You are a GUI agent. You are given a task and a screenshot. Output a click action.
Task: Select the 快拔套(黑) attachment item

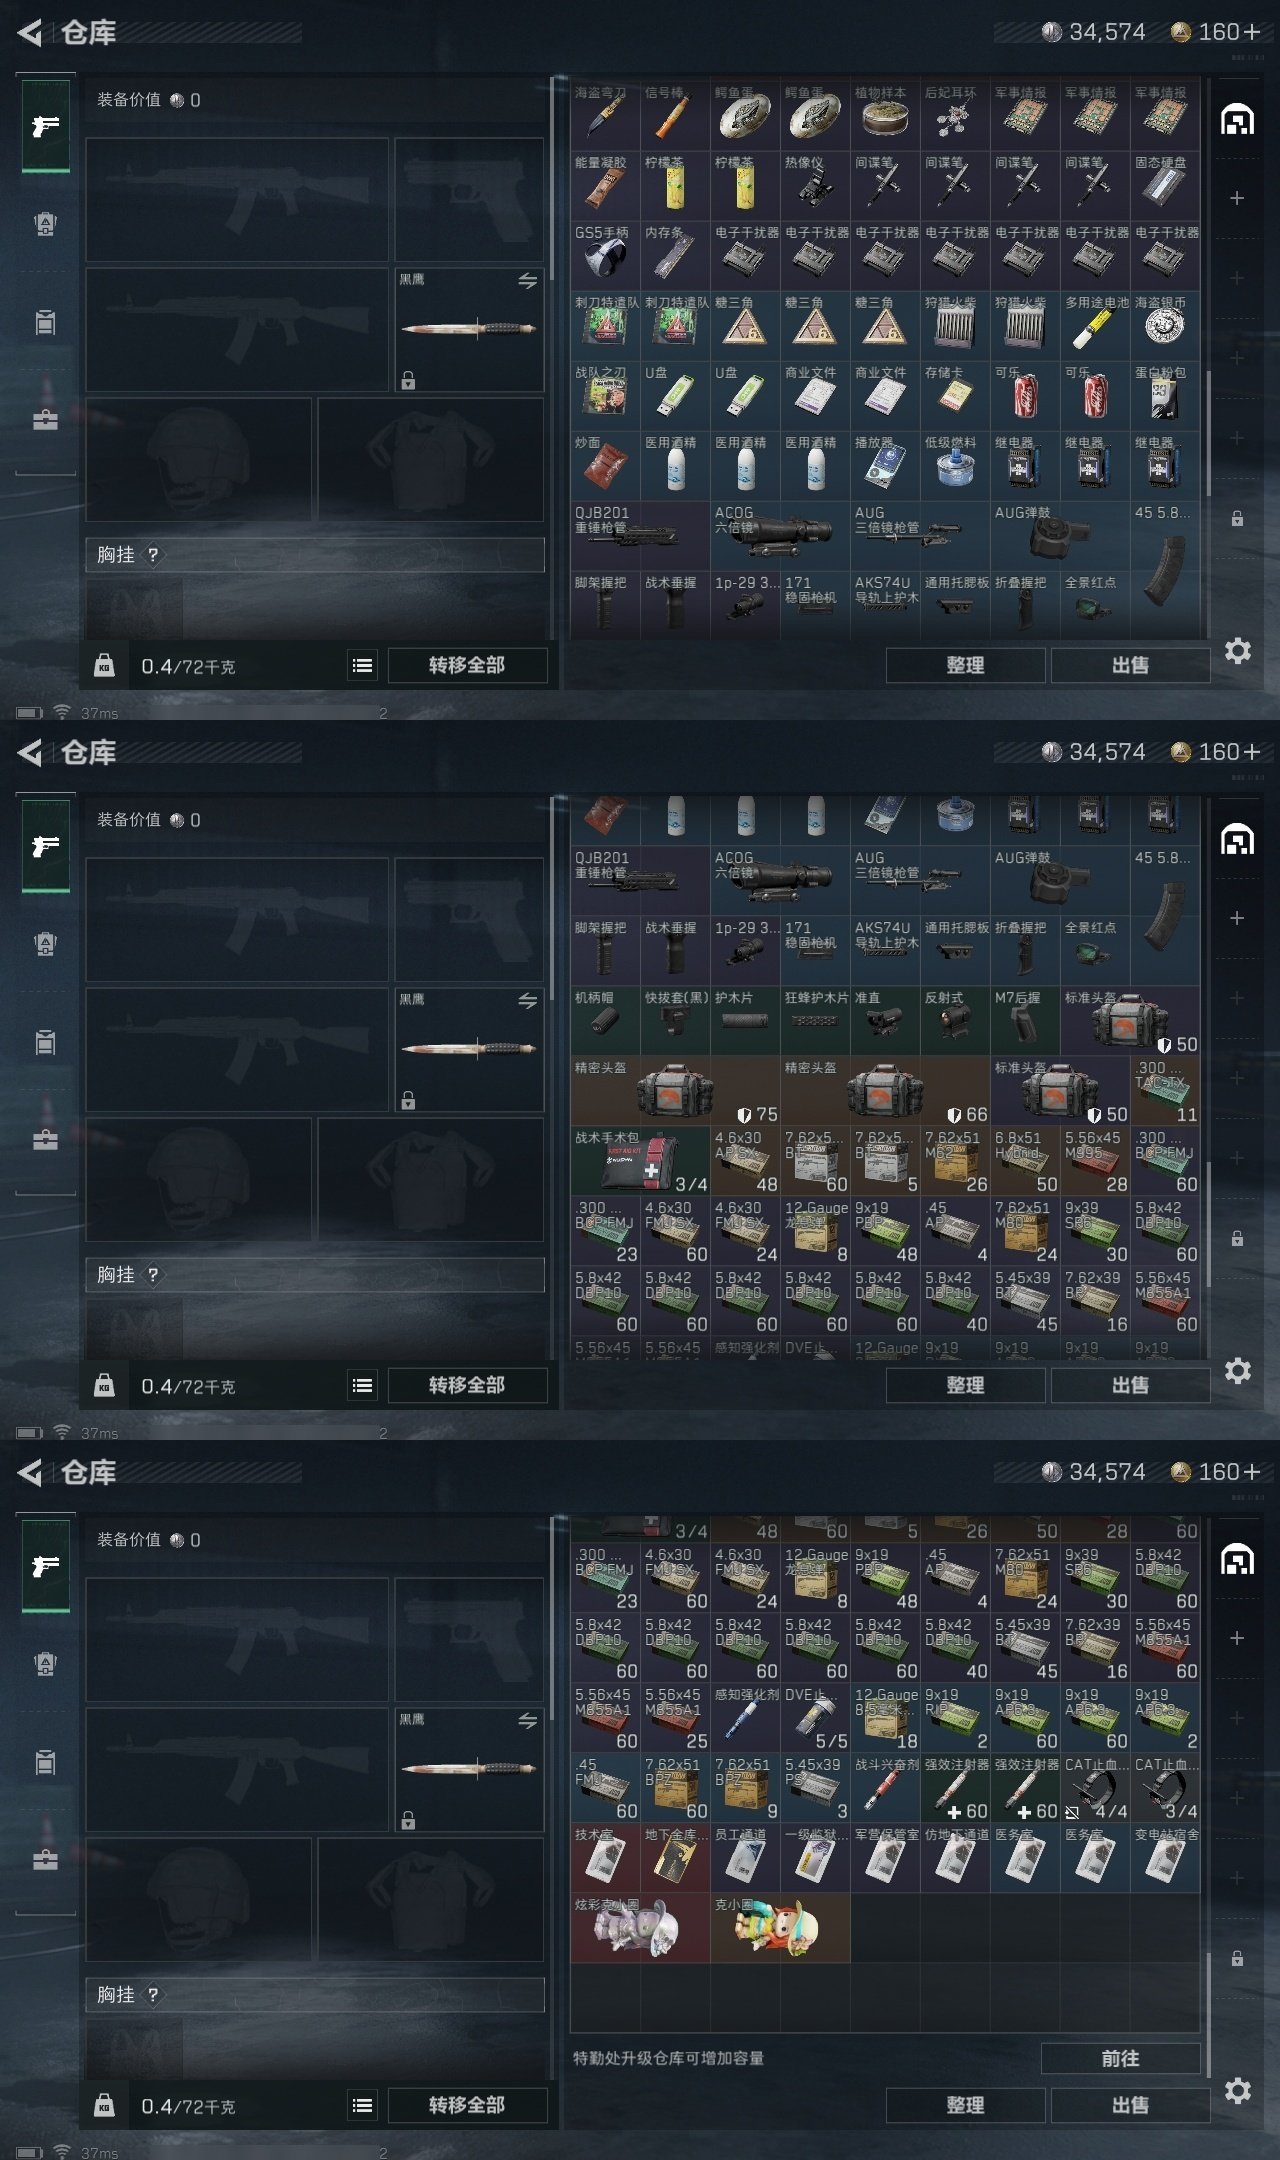point(675,1021)
